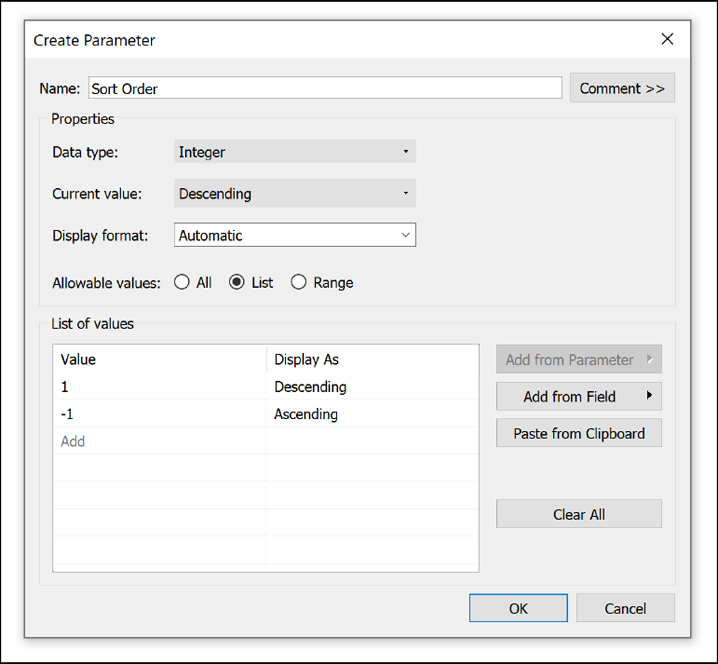Click the Descending display-as cell in list
This screenshot has width=718, height=664.
(372, 386)
